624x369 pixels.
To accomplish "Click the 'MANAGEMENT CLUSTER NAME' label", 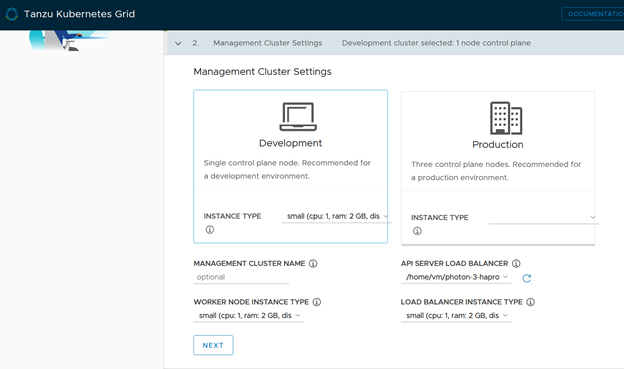I will click(250, 264).
